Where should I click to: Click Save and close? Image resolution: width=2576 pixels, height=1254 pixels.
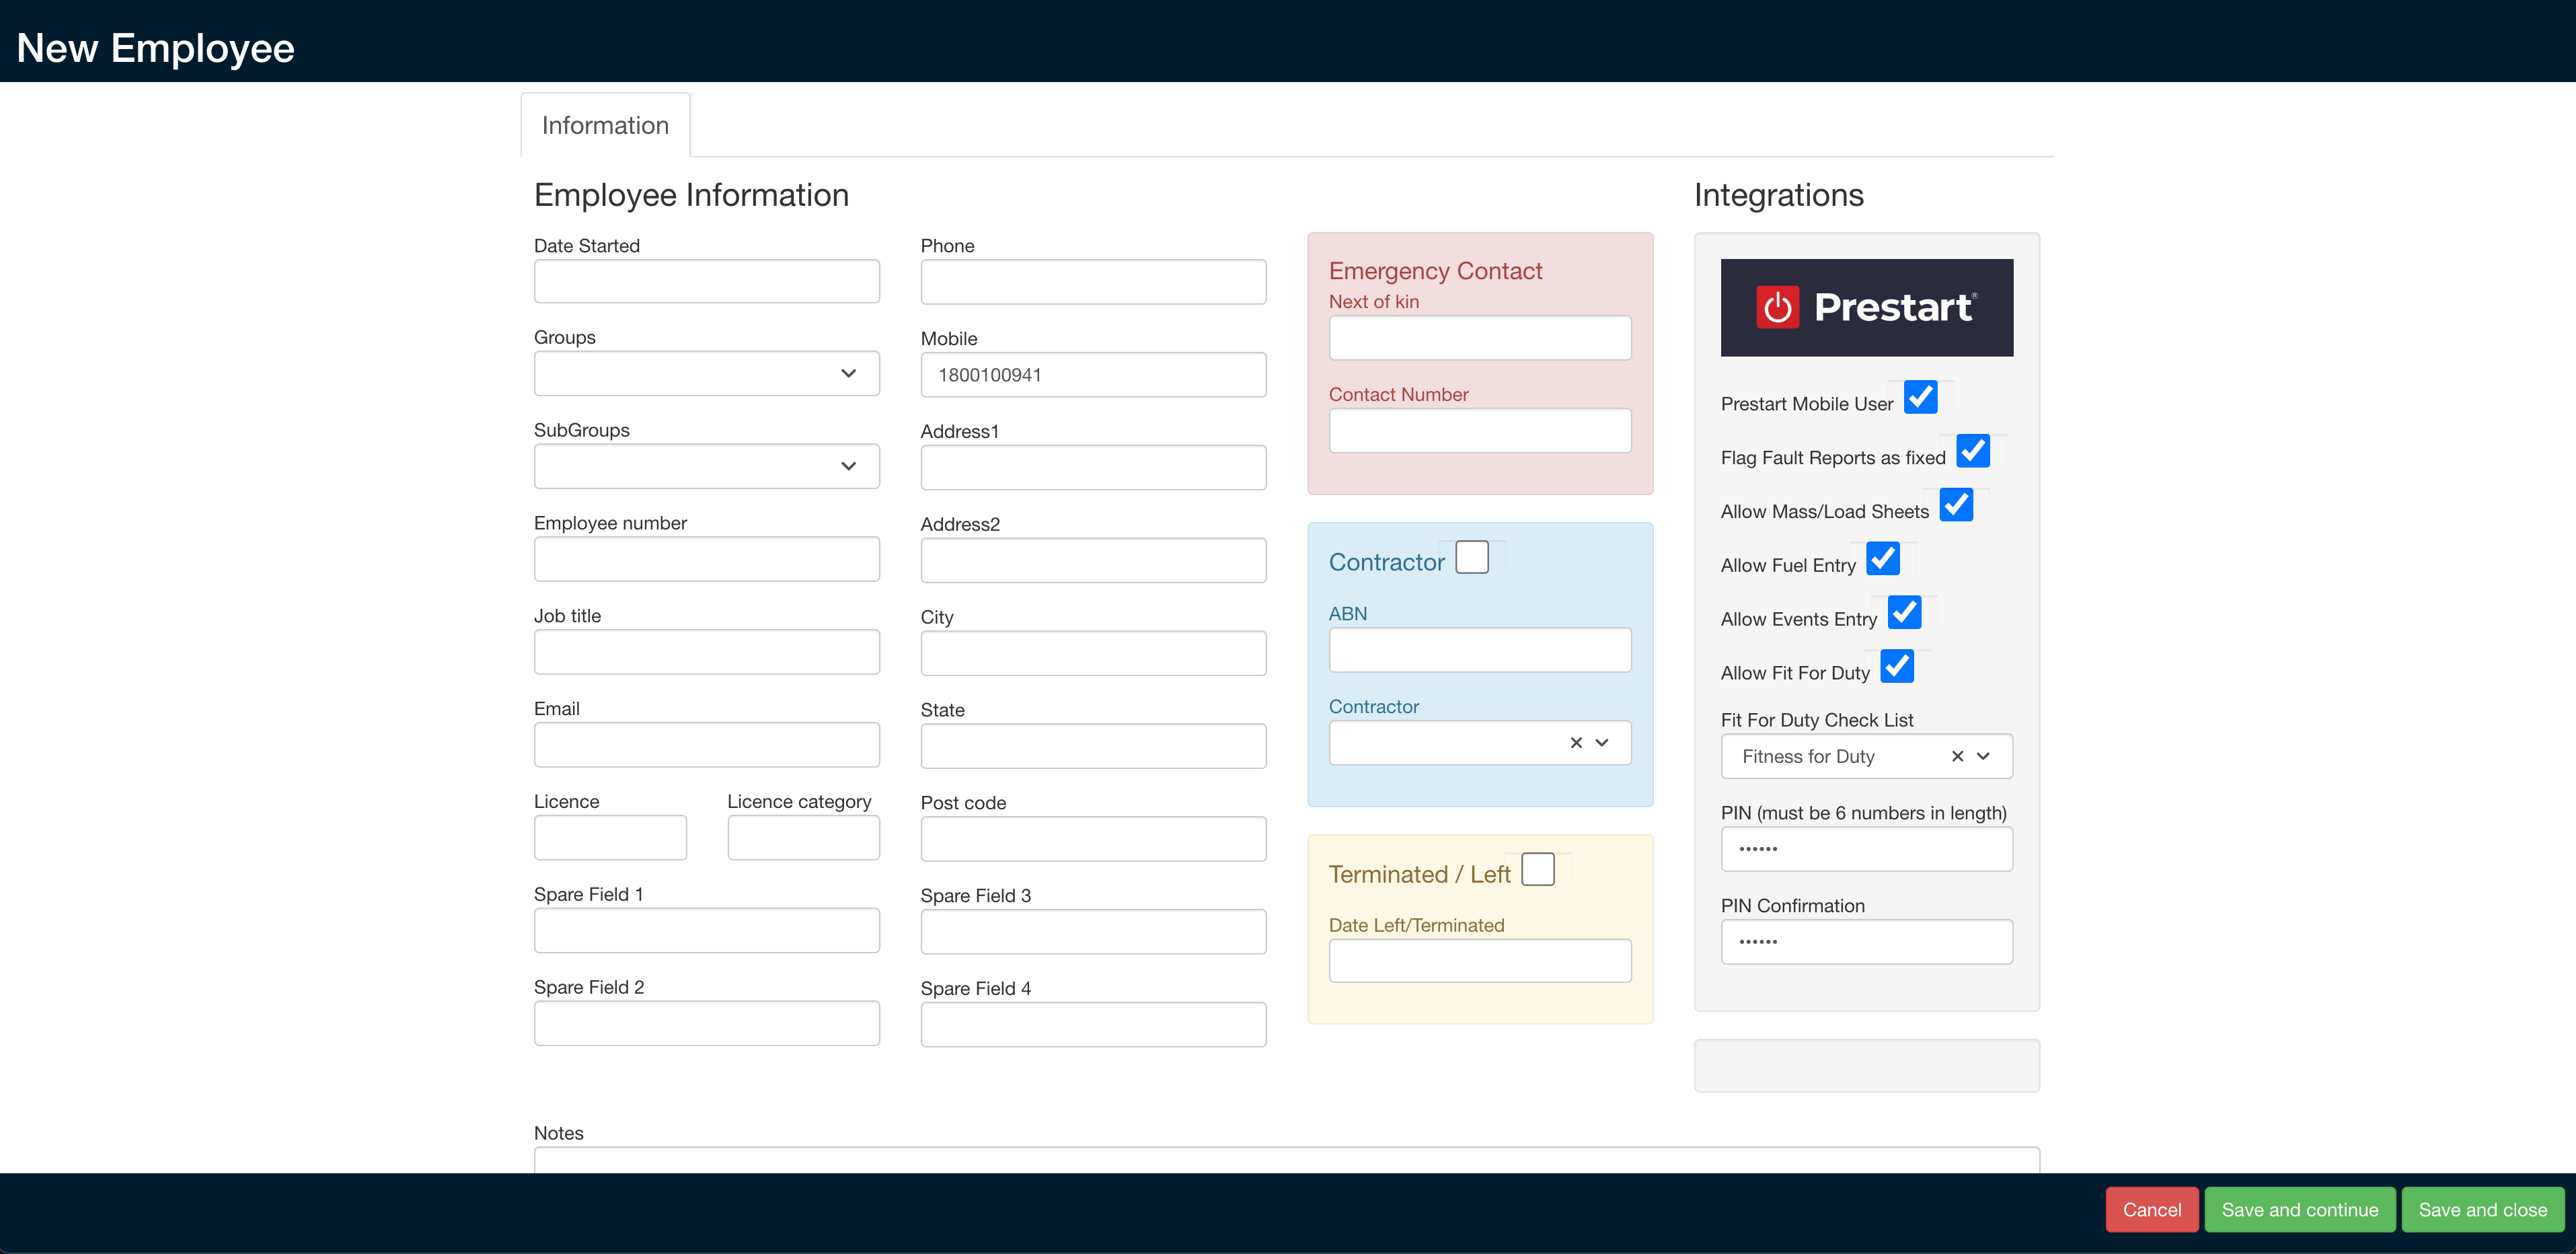click(x=2483, y=1209)
